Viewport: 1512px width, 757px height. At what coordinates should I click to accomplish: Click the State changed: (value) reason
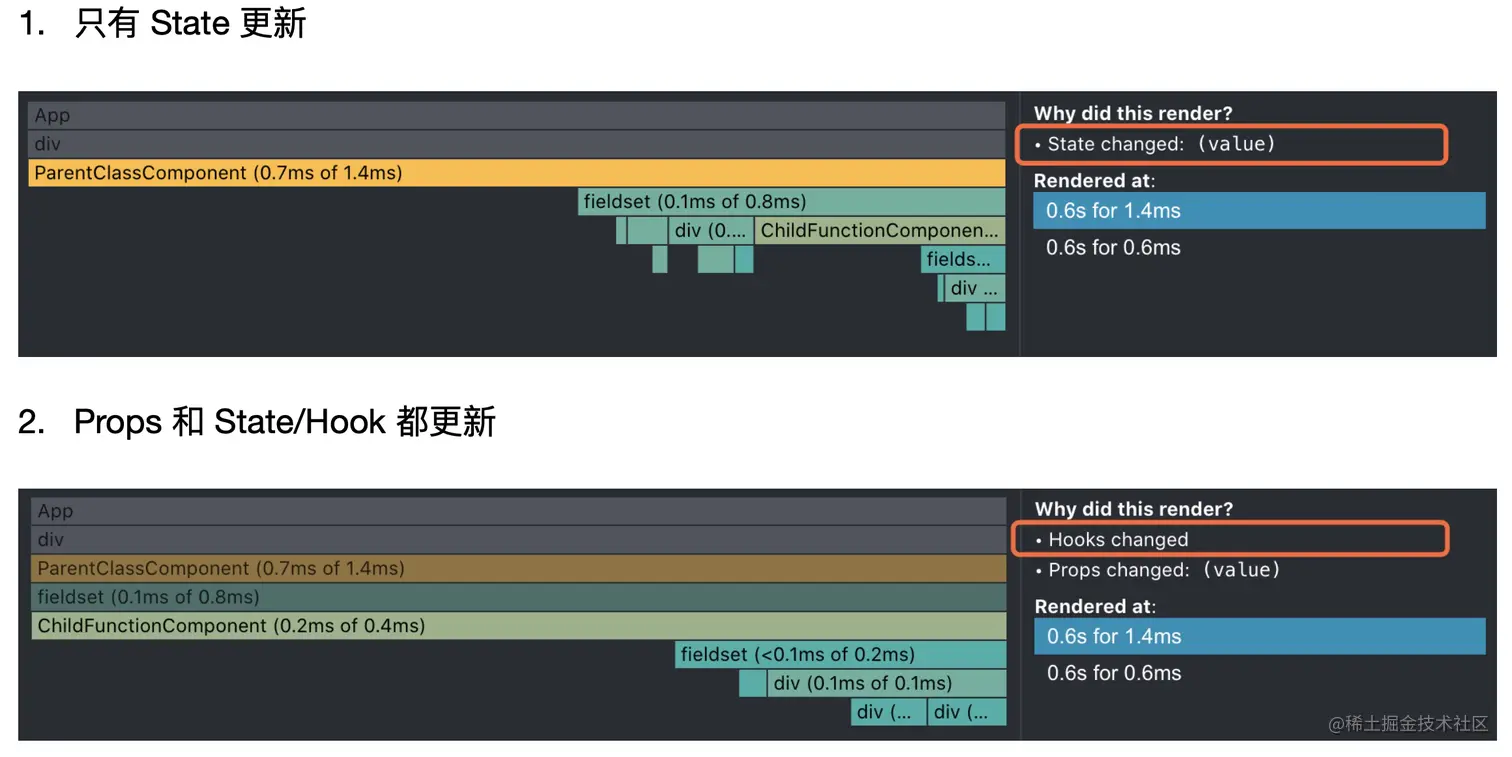[x=1155, y=144]
